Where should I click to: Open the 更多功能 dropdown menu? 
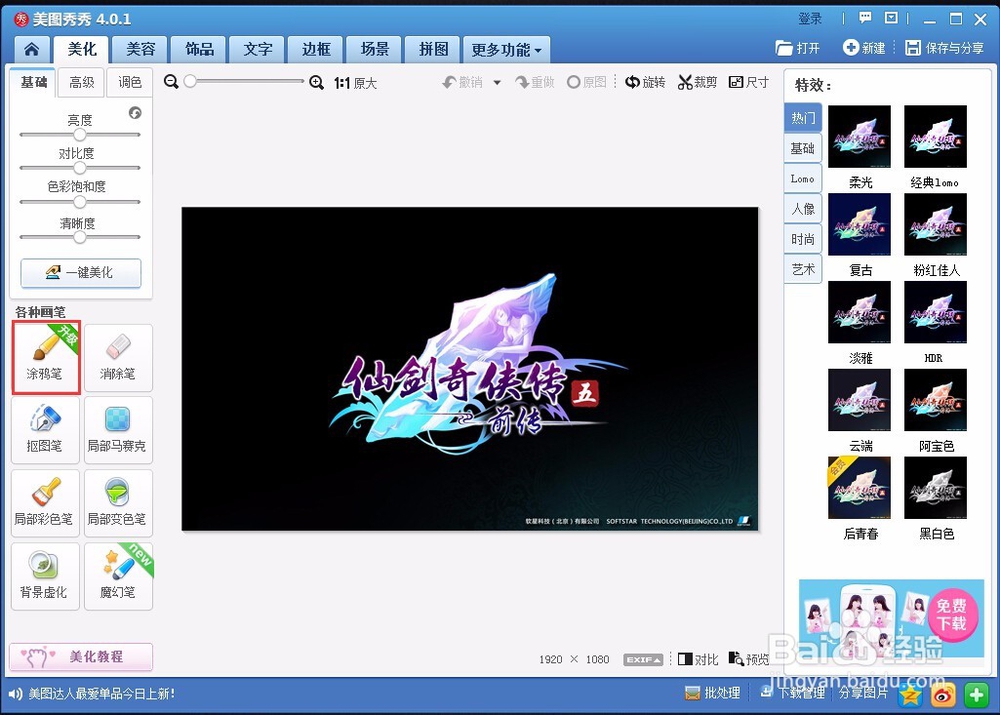click(x=507, y=50)
